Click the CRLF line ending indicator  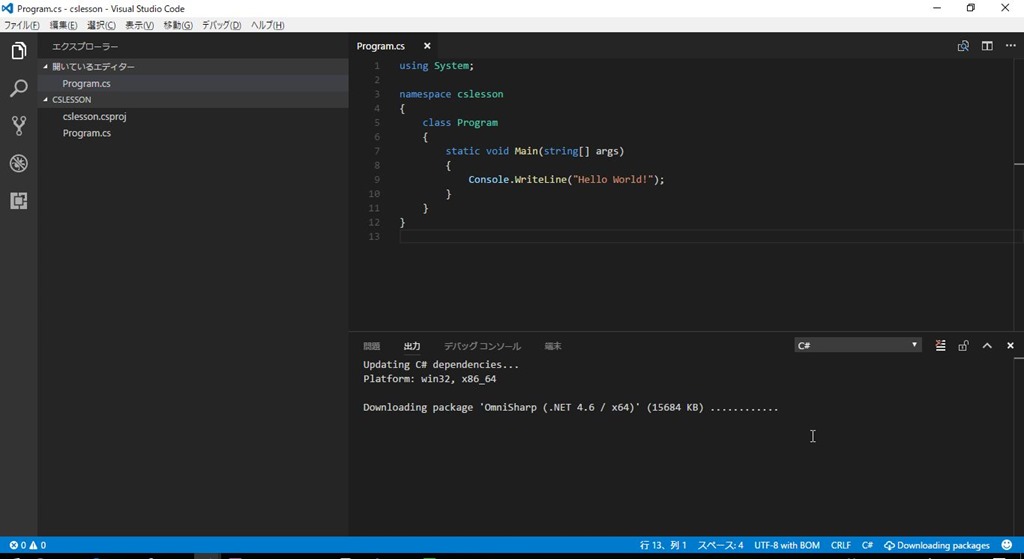(840, 545)
